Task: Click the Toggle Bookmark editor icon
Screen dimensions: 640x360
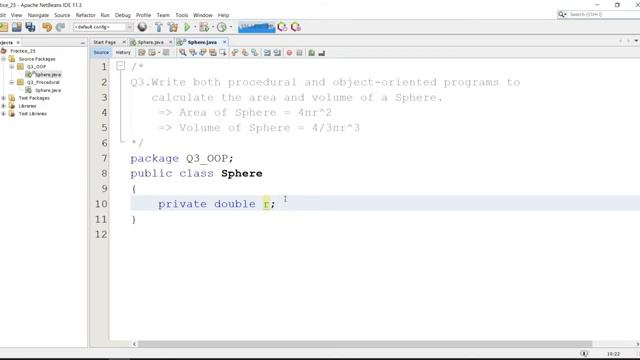Action: coord(255,53)
